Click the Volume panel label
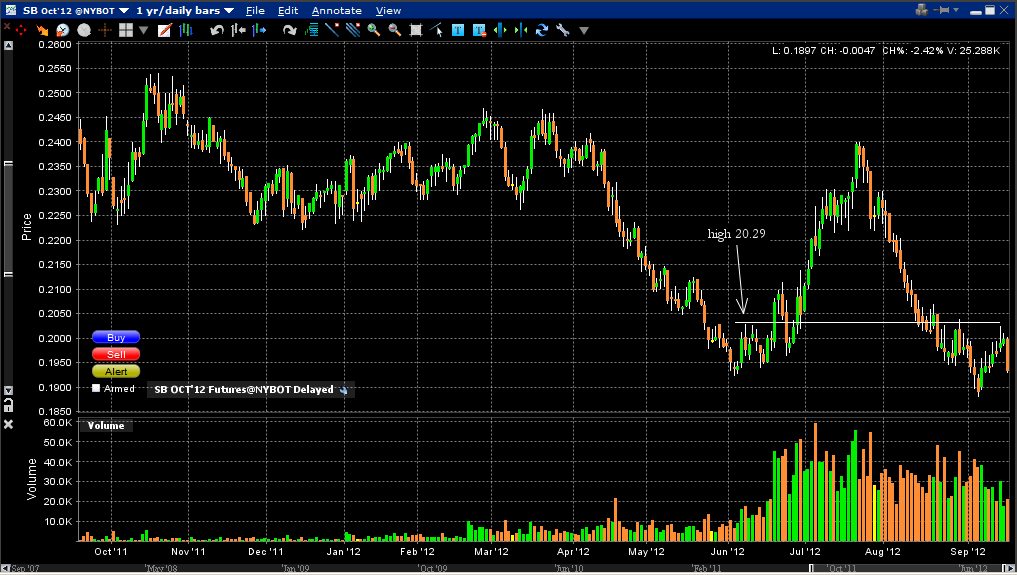This screenshot has width=1017, height=575. click(106, 426)
